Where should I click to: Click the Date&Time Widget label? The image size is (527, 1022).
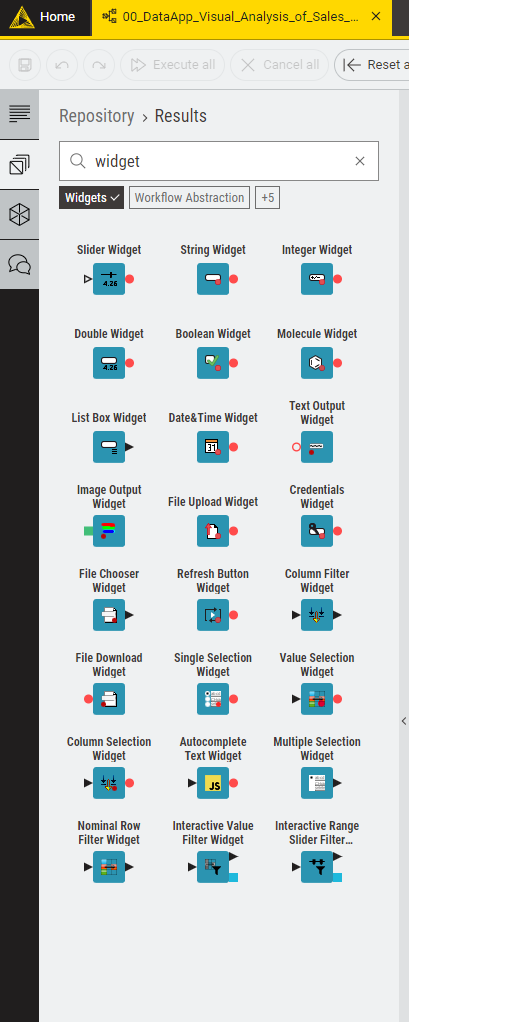pyautogui.click(x=213, y=418)
